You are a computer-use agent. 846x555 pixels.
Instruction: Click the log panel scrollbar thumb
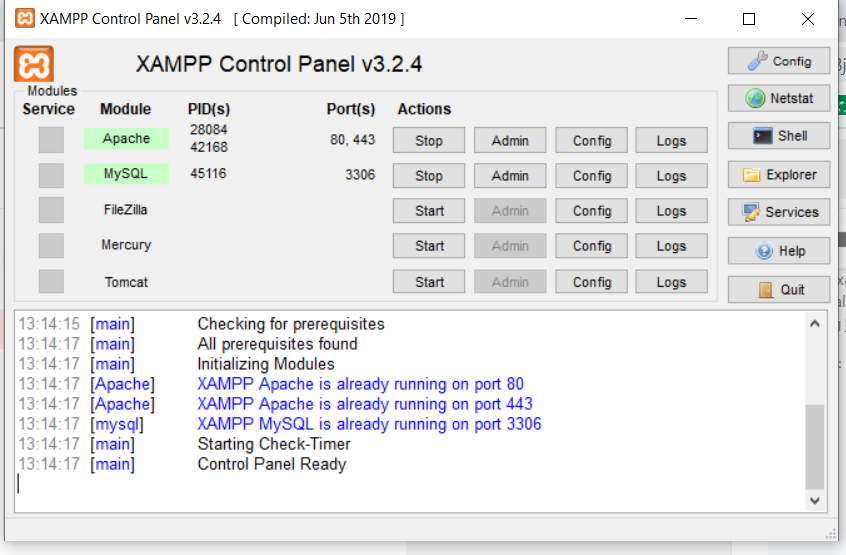[815, 447]
